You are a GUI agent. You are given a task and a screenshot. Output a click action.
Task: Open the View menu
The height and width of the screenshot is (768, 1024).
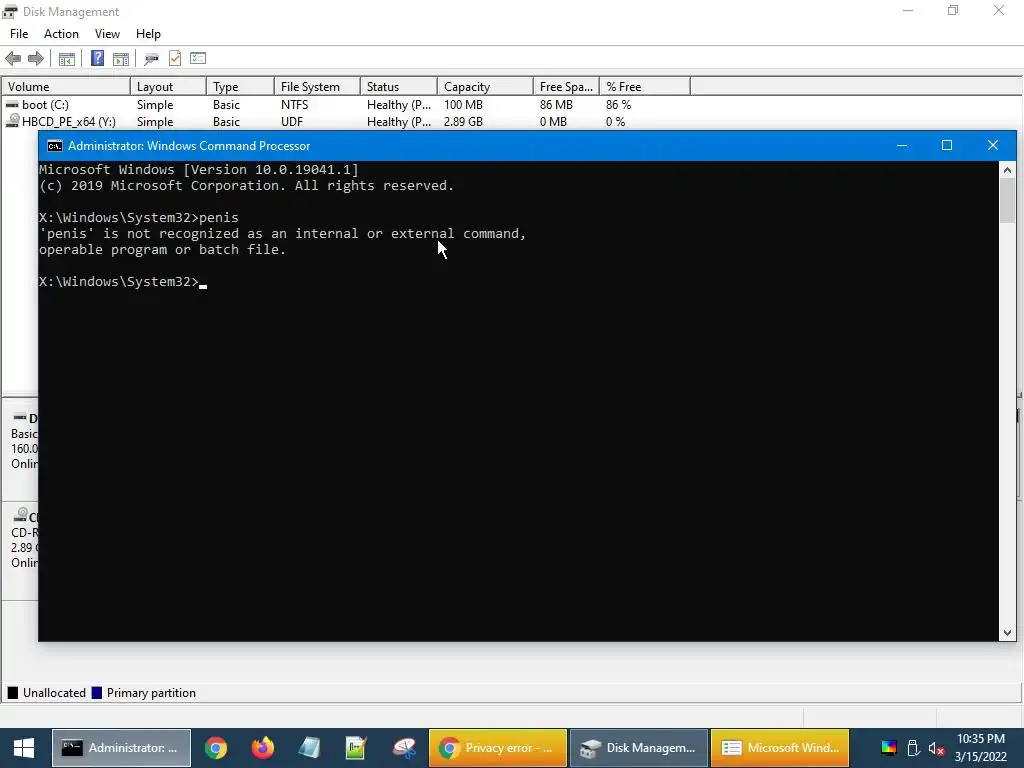(x=107, y=34)
